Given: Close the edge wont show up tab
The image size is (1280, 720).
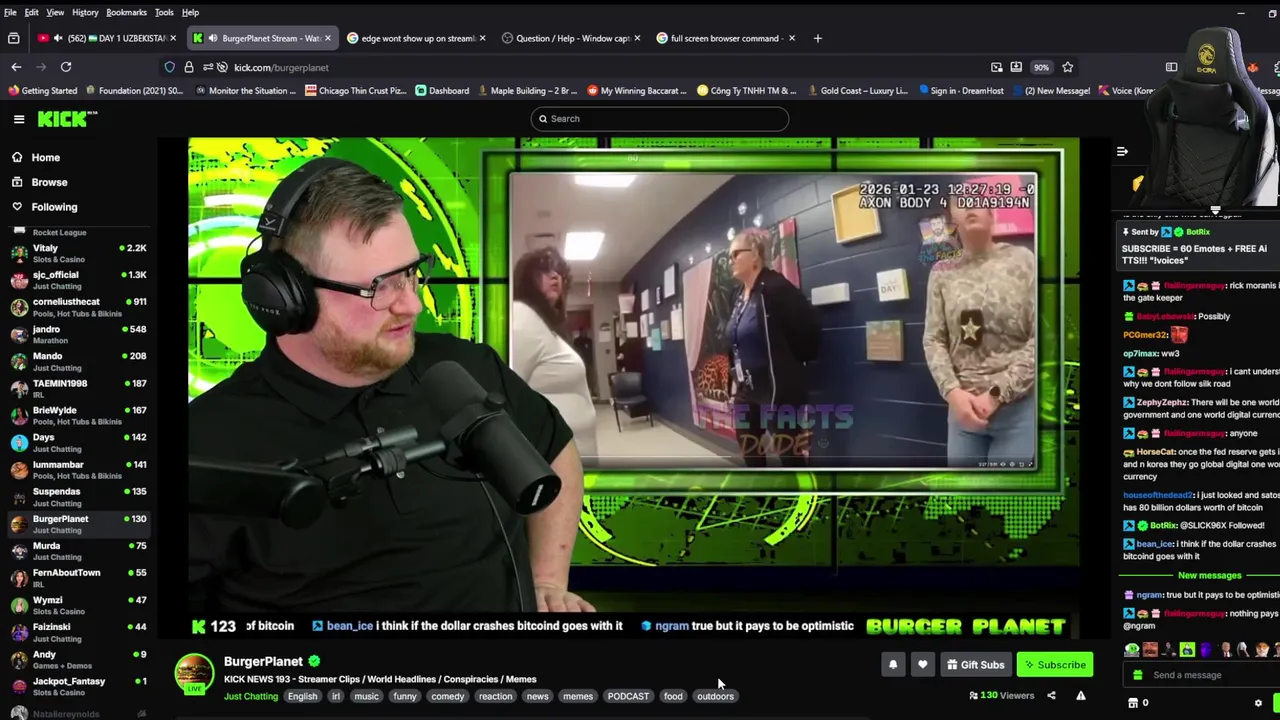Looking at the screenshot, I should coord(482,38).
